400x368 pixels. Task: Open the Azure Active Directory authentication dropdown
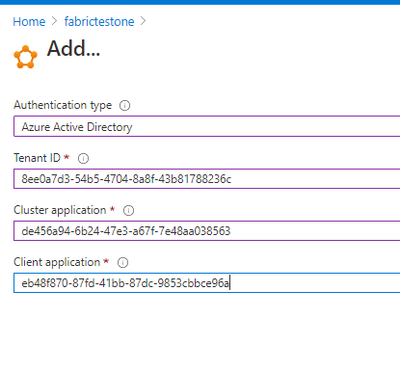(207, 126)
